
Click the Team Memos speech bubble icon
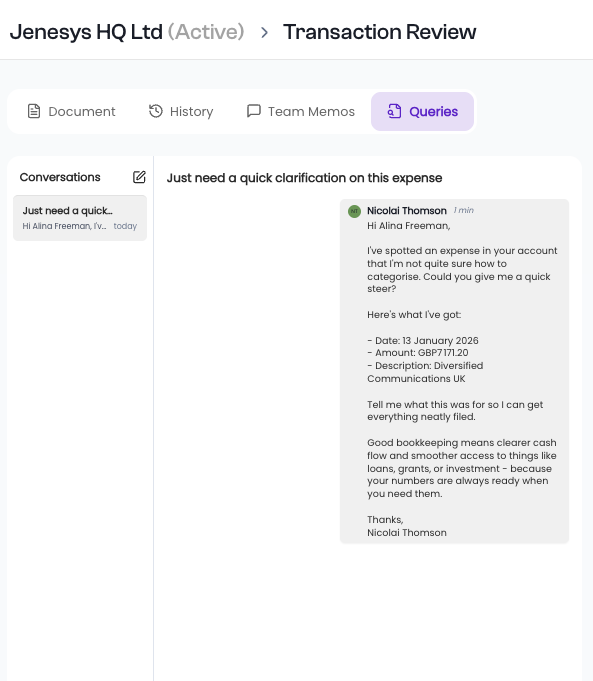(x=254, y=111)
